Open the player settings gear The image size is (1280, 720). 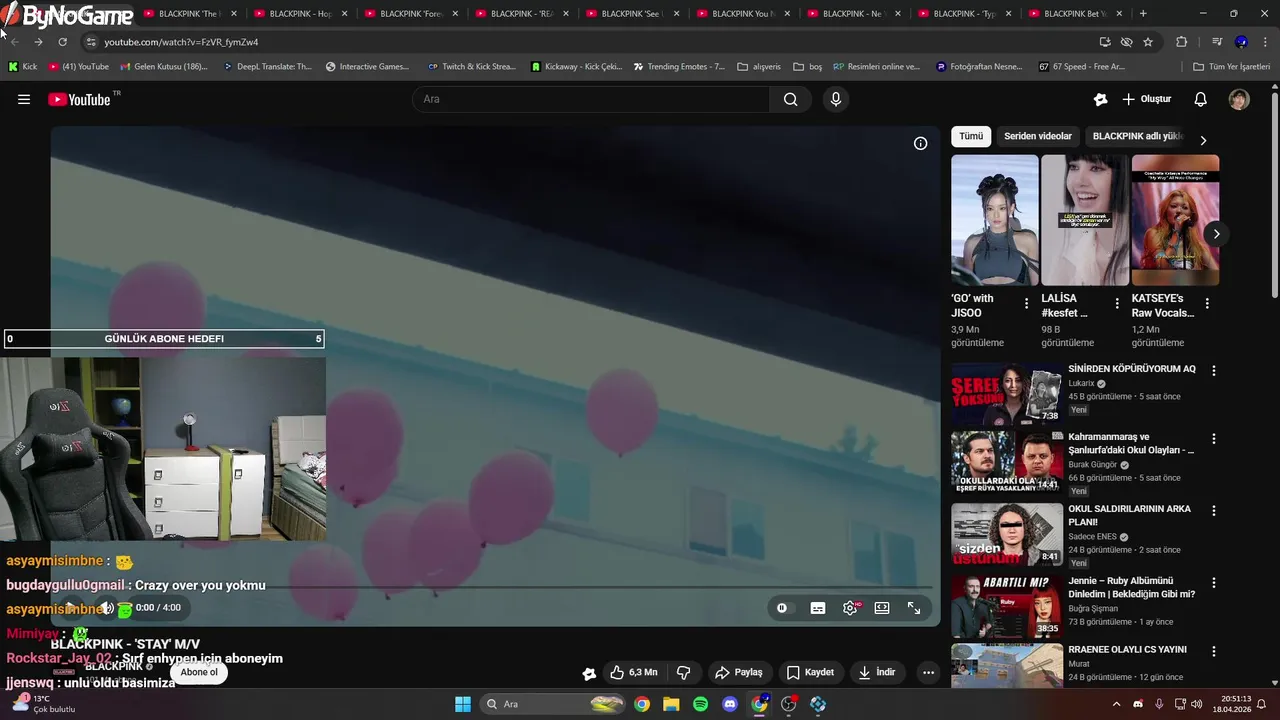point(850,608)
